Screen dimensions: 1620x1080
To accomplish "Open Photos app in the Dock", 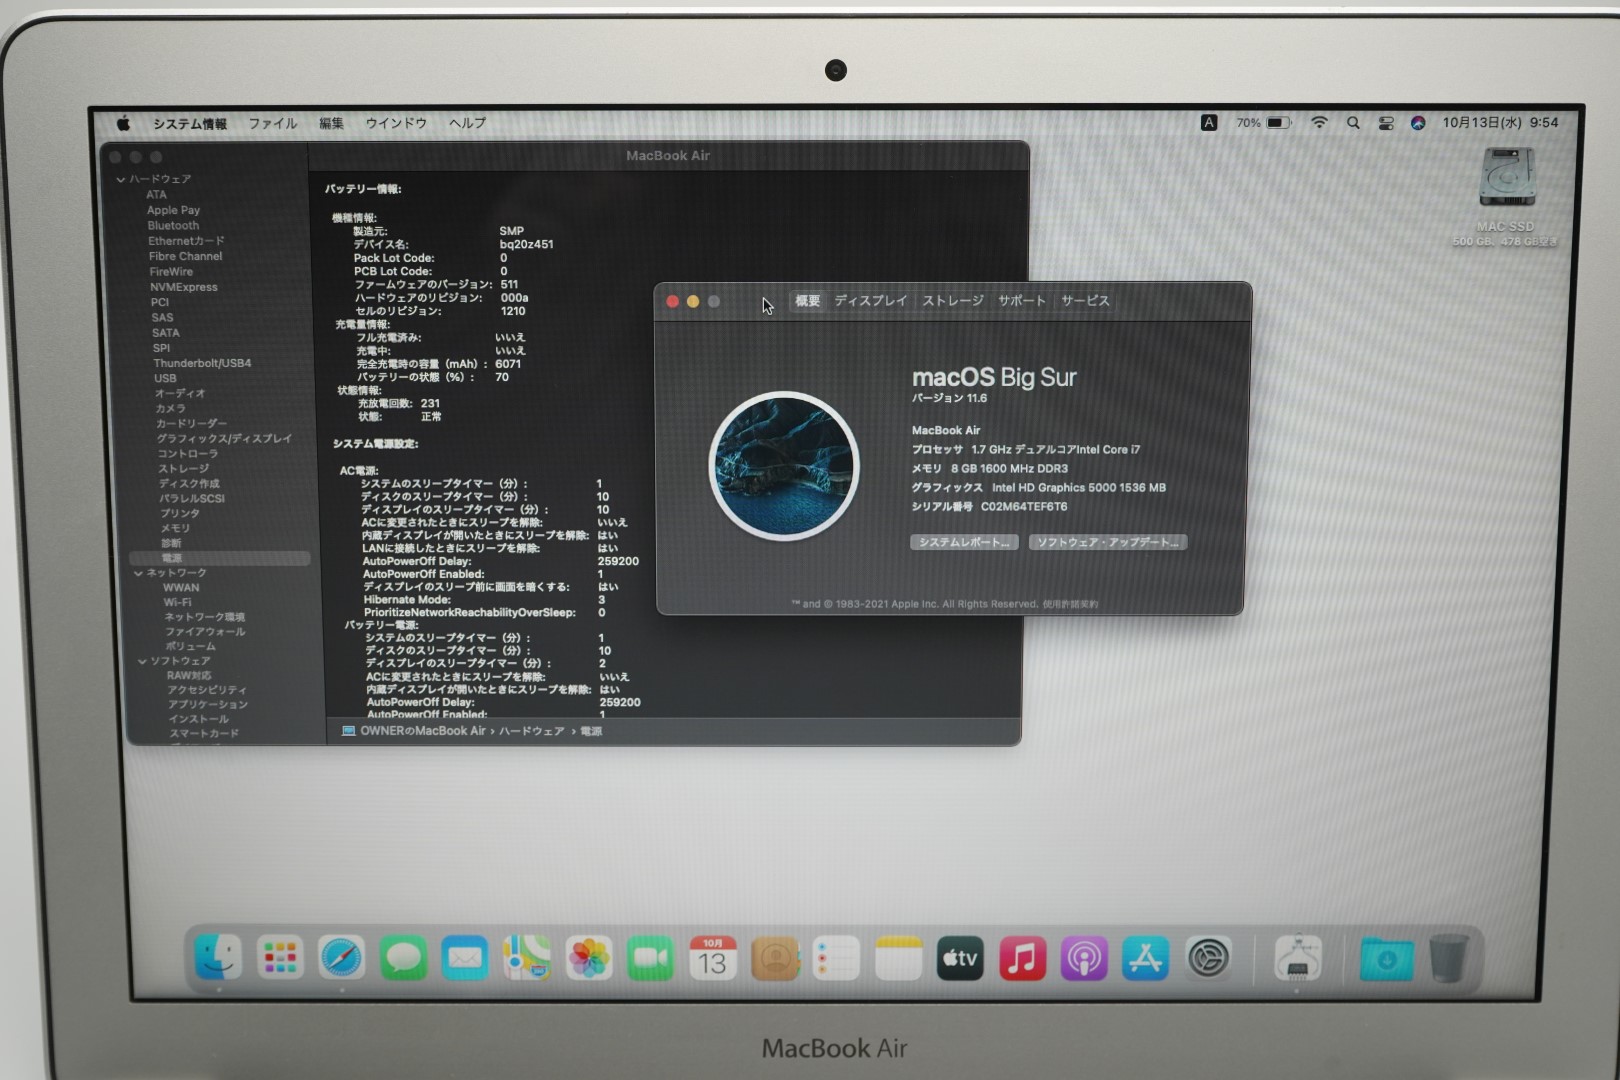I will coord(589,958).
